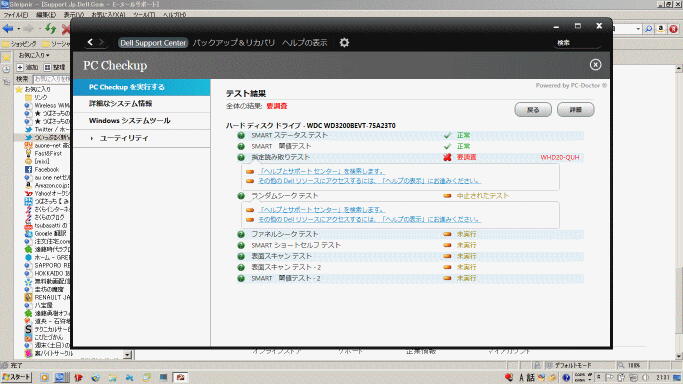683x384 pixels.
Task: Click the blue help icon in the system tray
Action: pos(566,377)
